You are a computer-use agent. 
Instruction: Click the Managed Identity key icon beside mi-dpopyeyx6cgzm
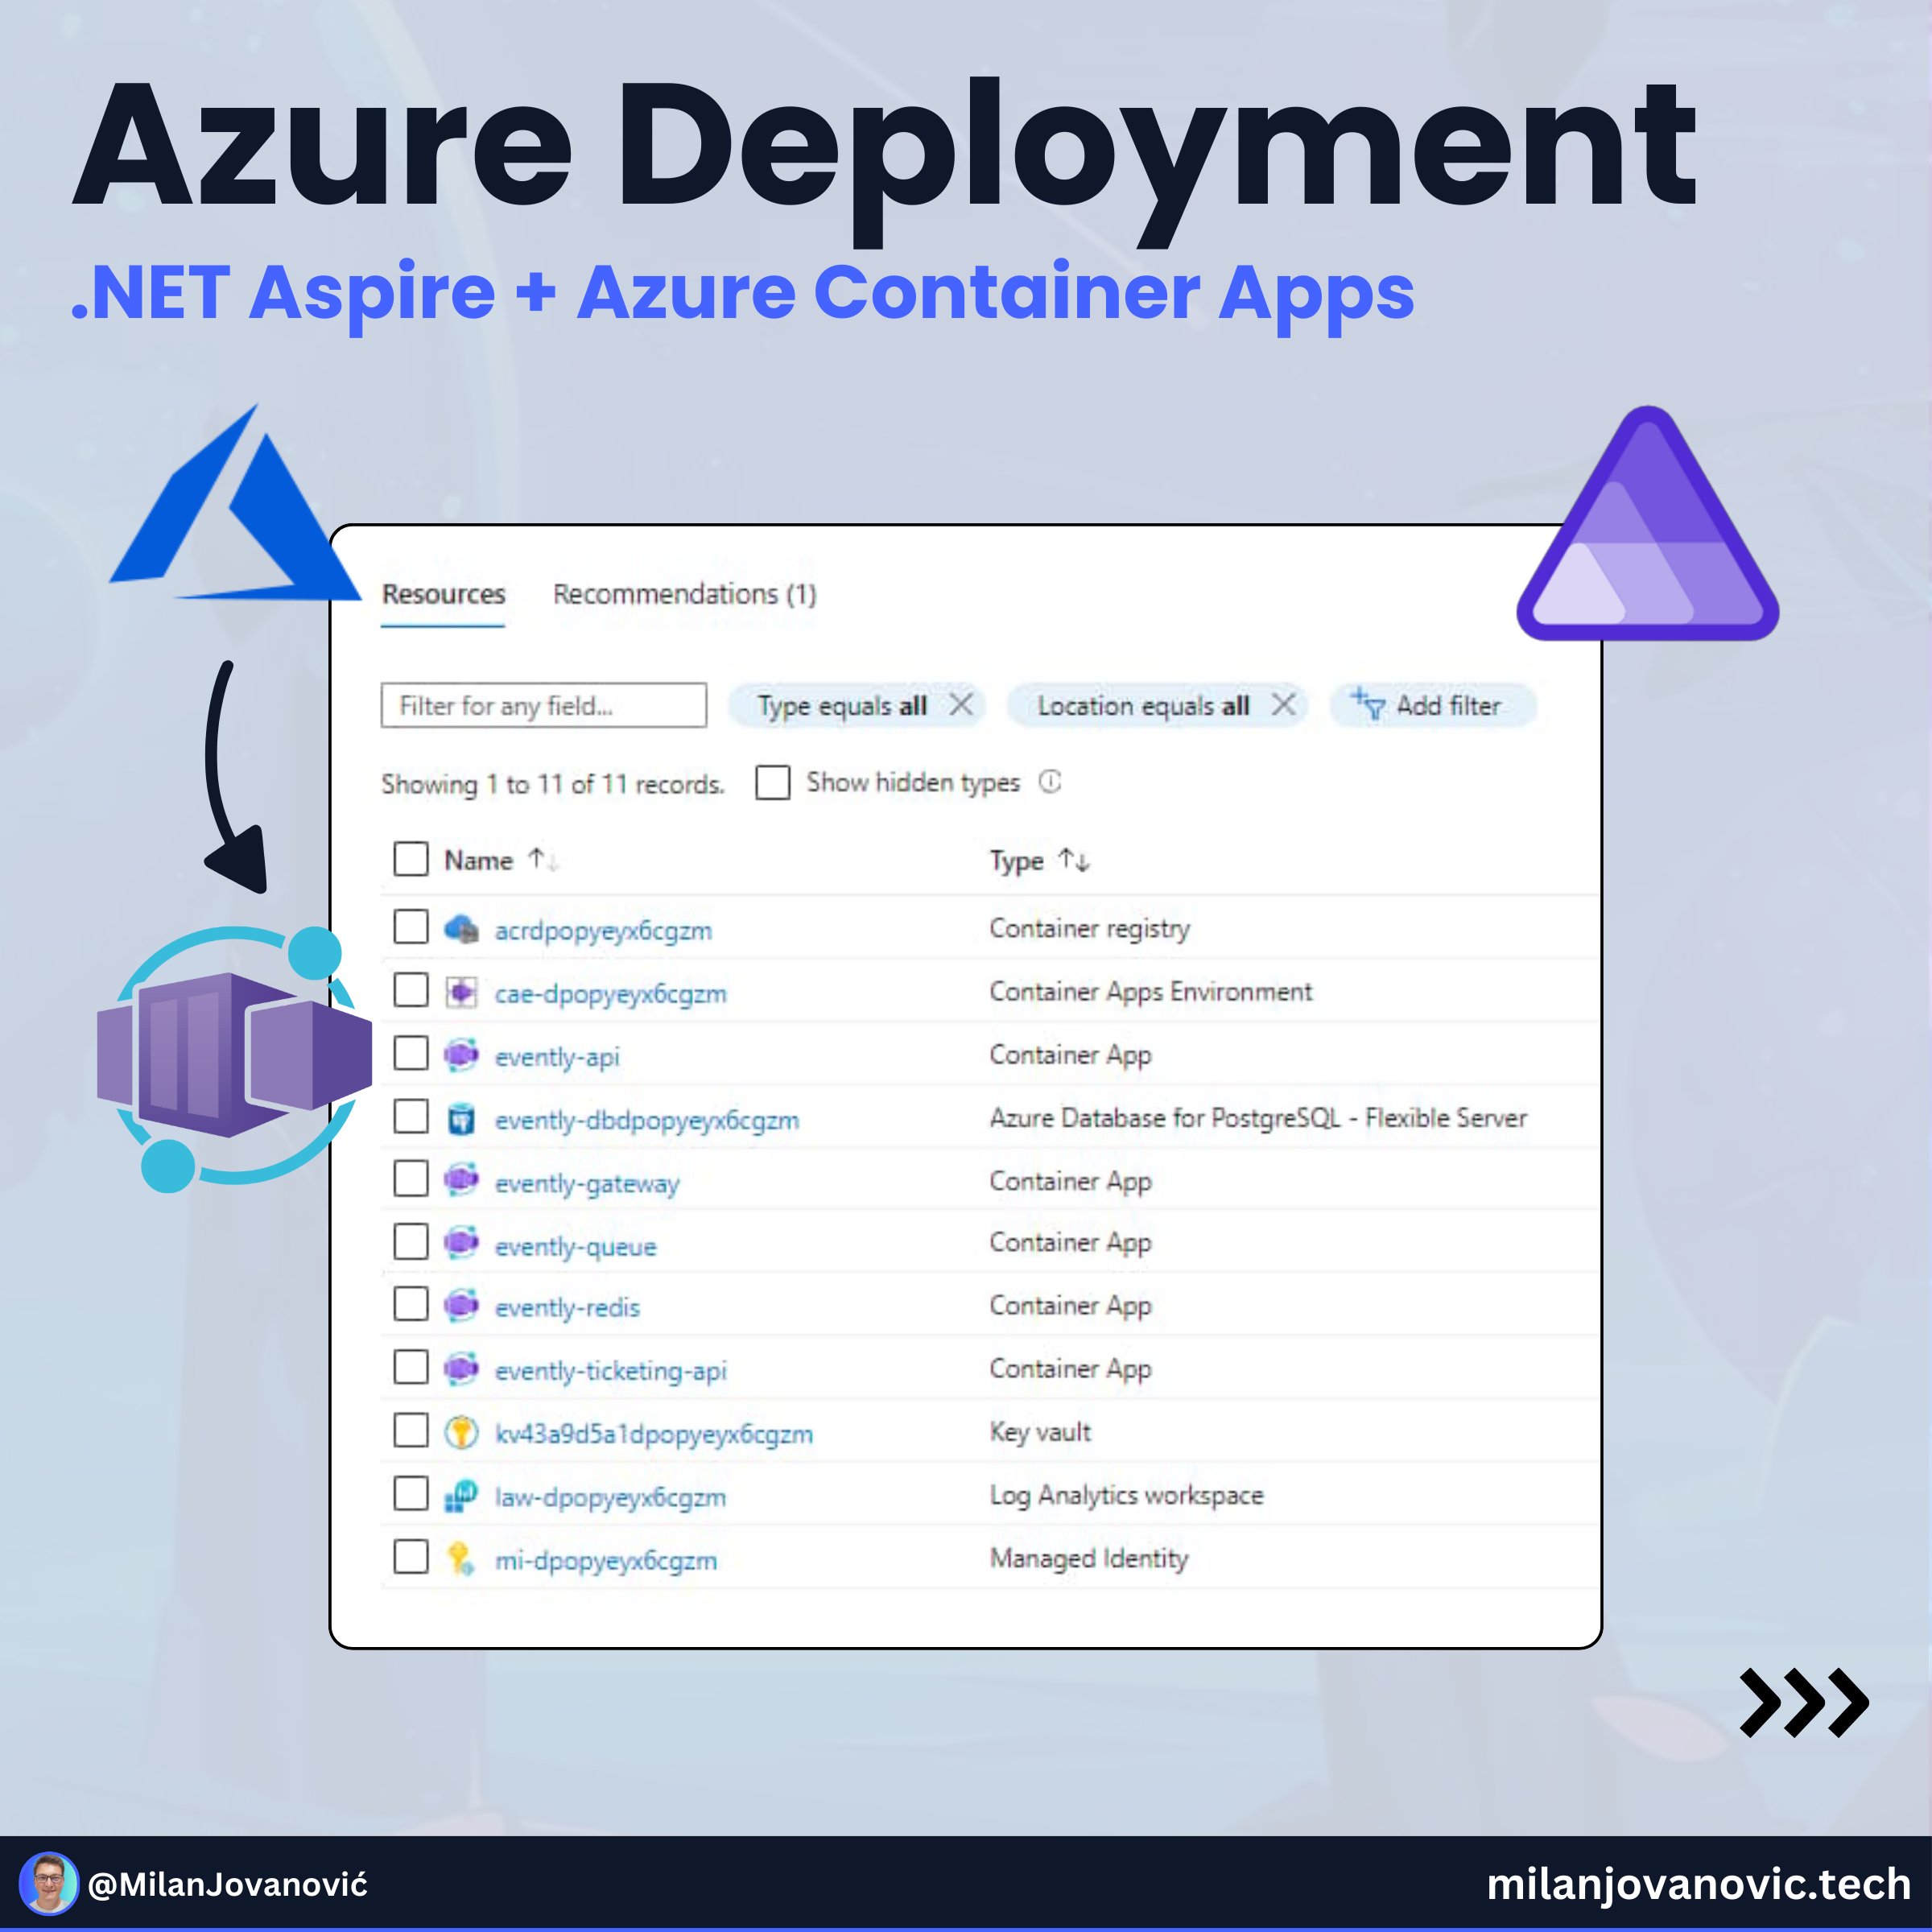[461, 1559]
